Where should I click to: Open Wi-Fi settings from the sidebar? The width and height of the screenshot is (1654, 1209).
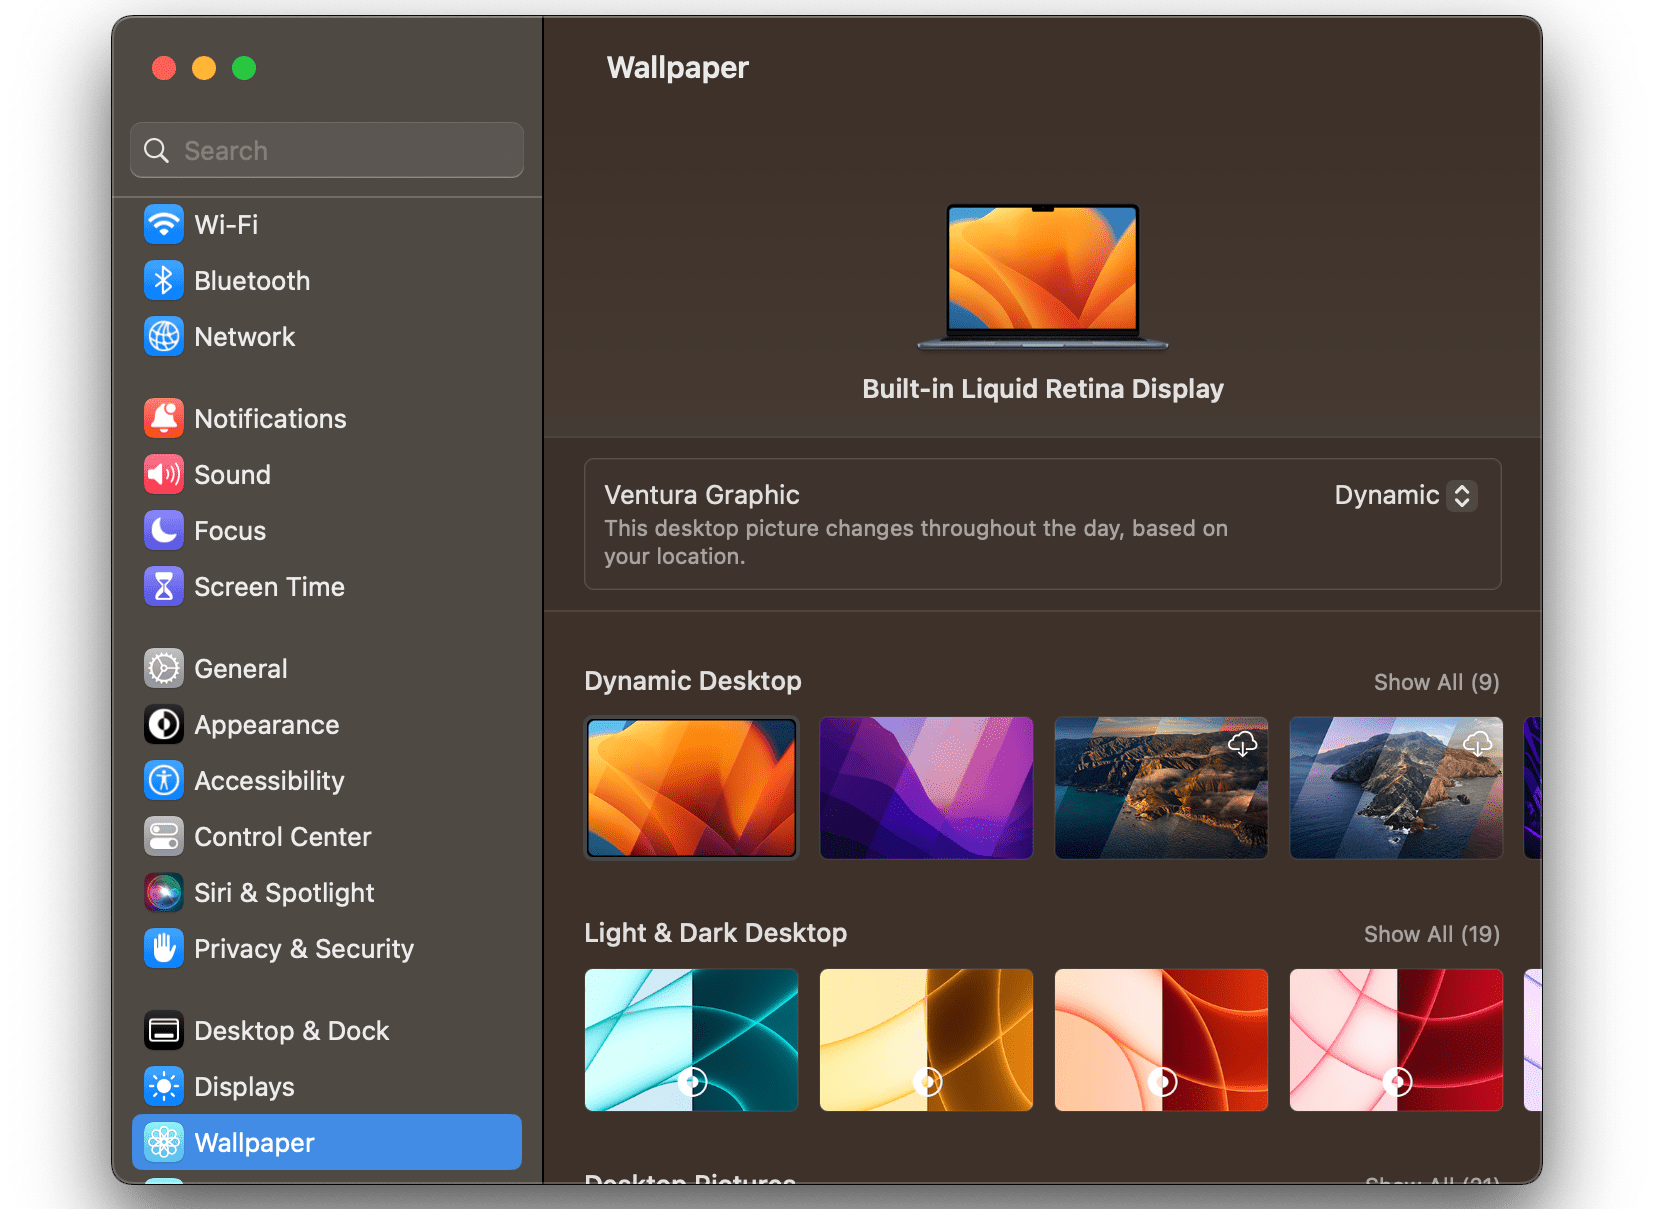(226, 224)
